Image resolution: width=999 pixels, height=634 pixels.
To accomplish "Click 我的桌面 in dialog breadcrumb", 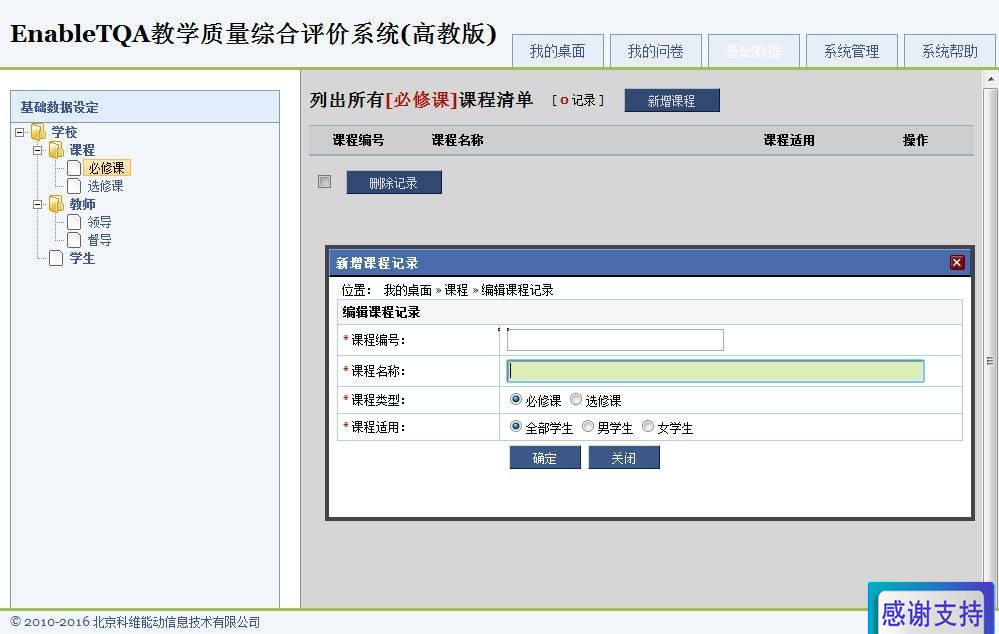I will click(x=408, y=290).
